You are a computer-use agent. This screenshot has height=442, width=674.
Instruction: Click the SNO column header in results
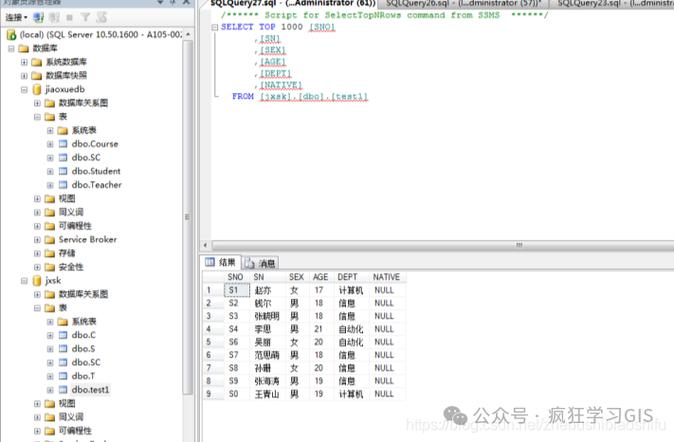[x=235, y=277]
